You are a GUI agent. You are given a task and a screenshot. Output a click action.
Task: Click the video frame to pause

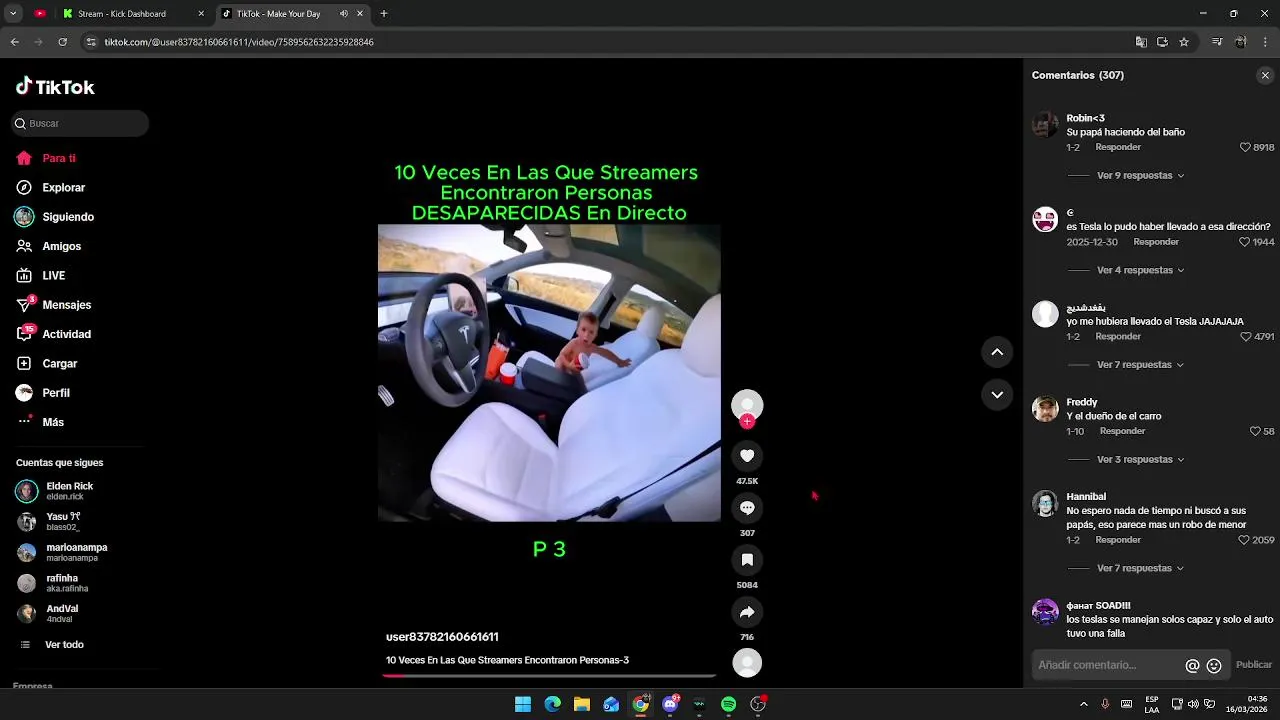(549, 372)
